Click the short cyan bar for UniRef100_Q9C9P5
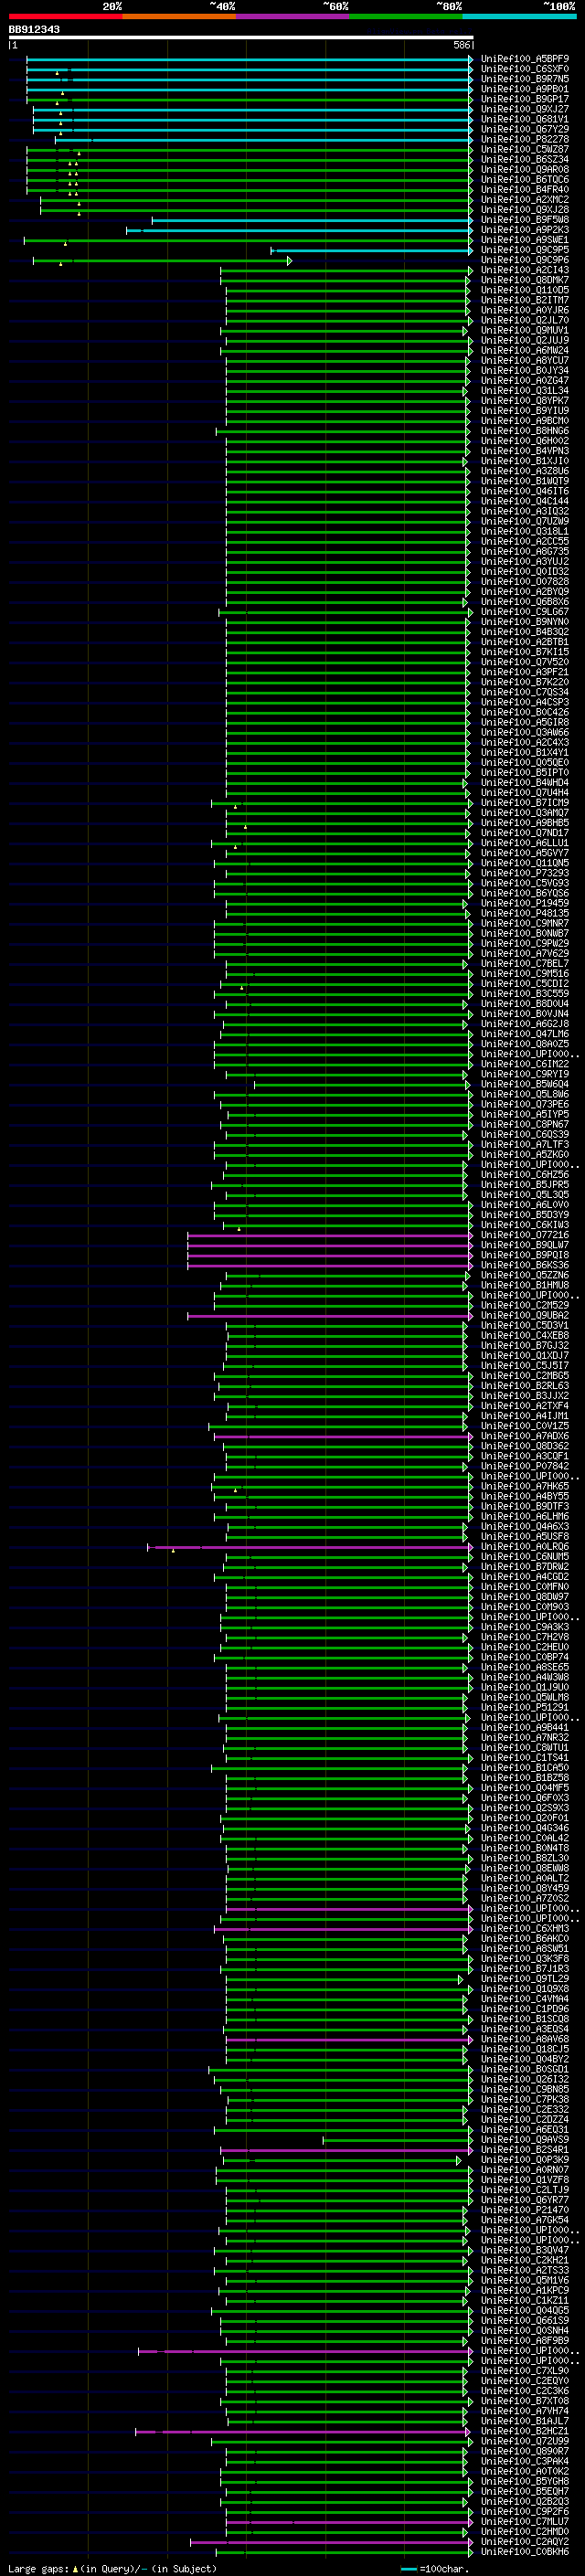 pyautogui.click(x=372, y=250)
